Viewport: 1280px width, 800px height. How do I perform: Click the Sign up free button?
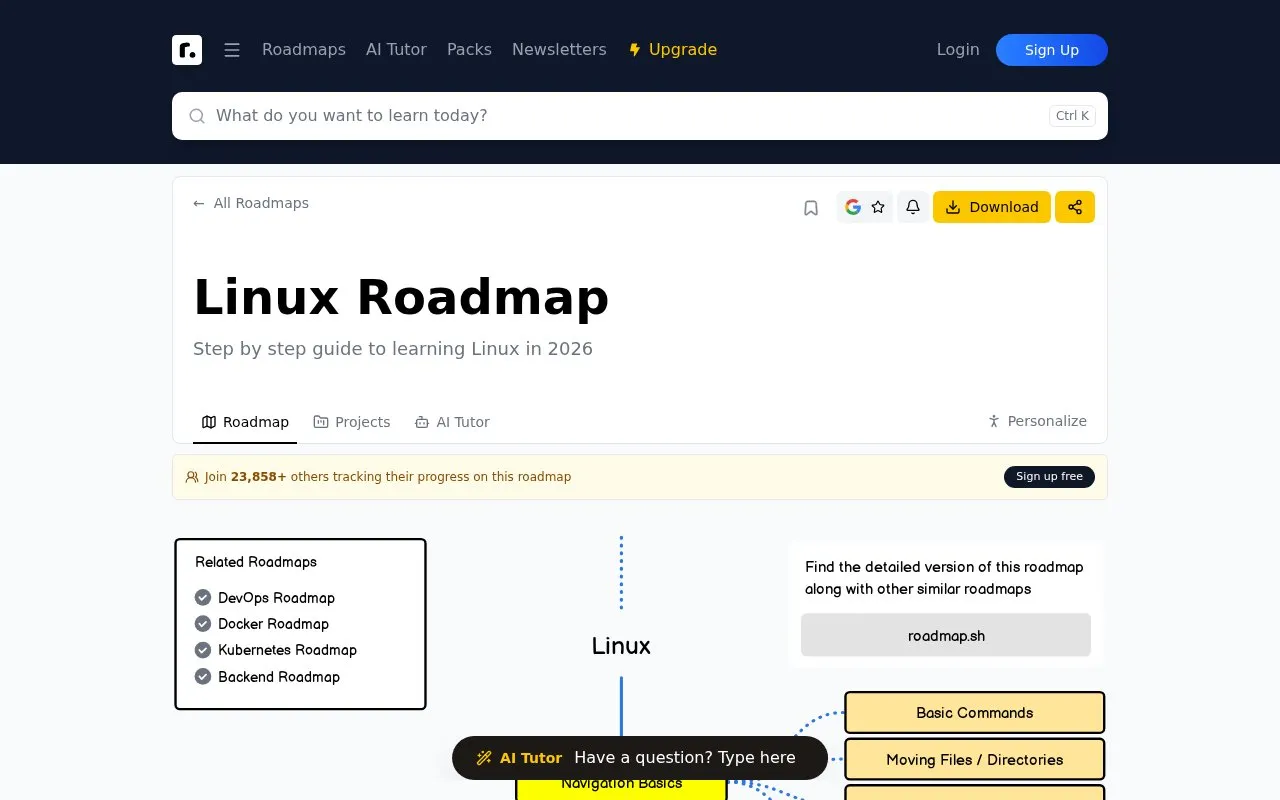click(1049, 477)
